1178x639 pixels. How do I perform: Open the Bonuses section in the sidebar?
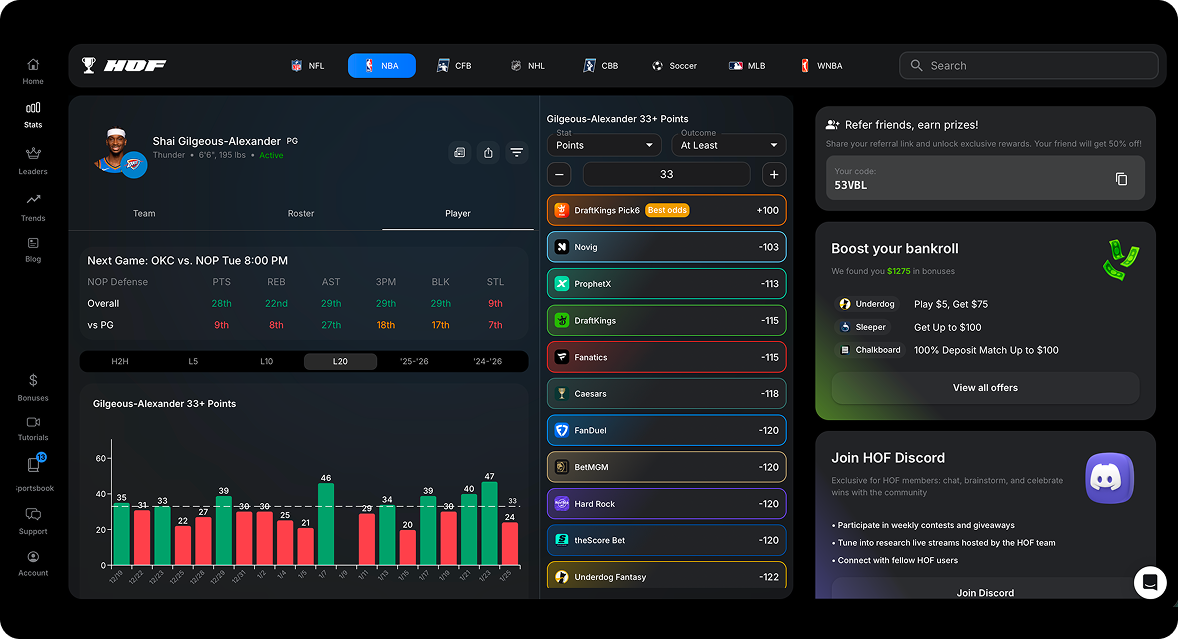click(x=32, y=383)
